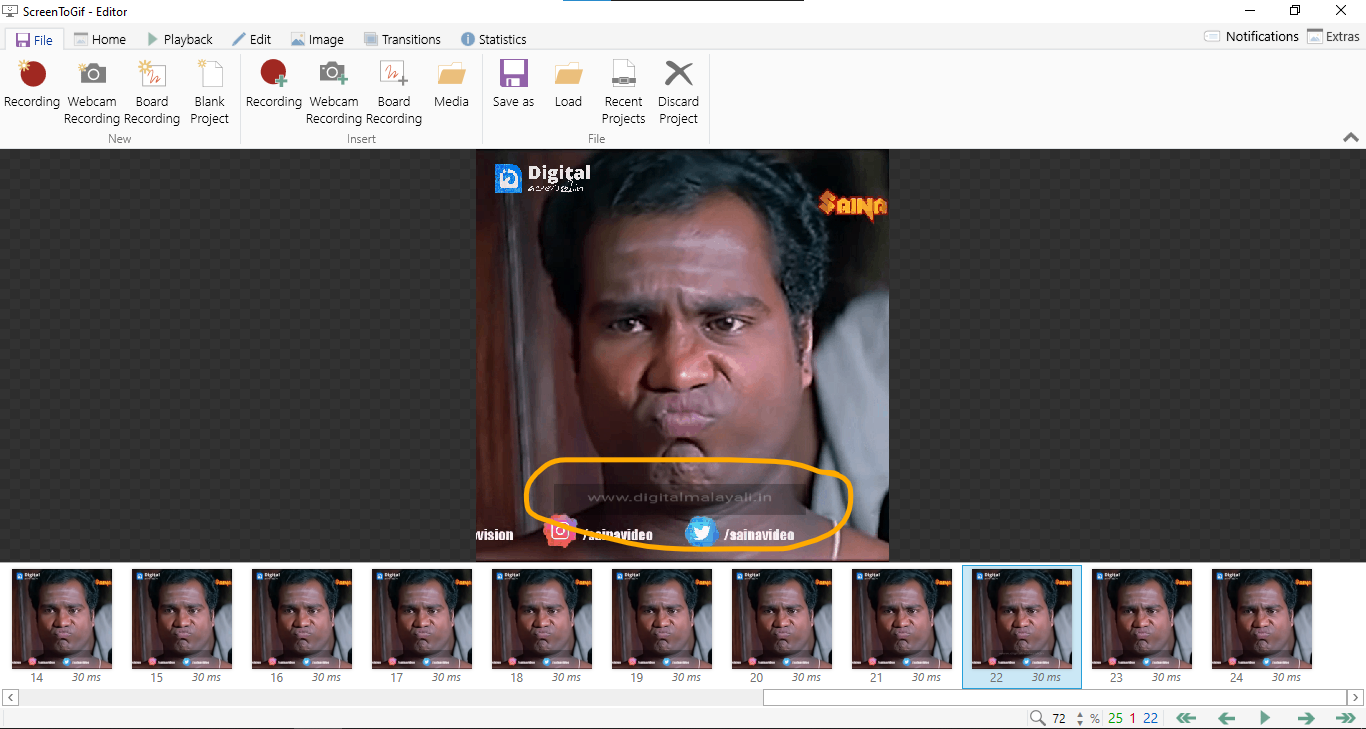
Task: Insert a Board Recording into the project
Action: pos(394,93)
